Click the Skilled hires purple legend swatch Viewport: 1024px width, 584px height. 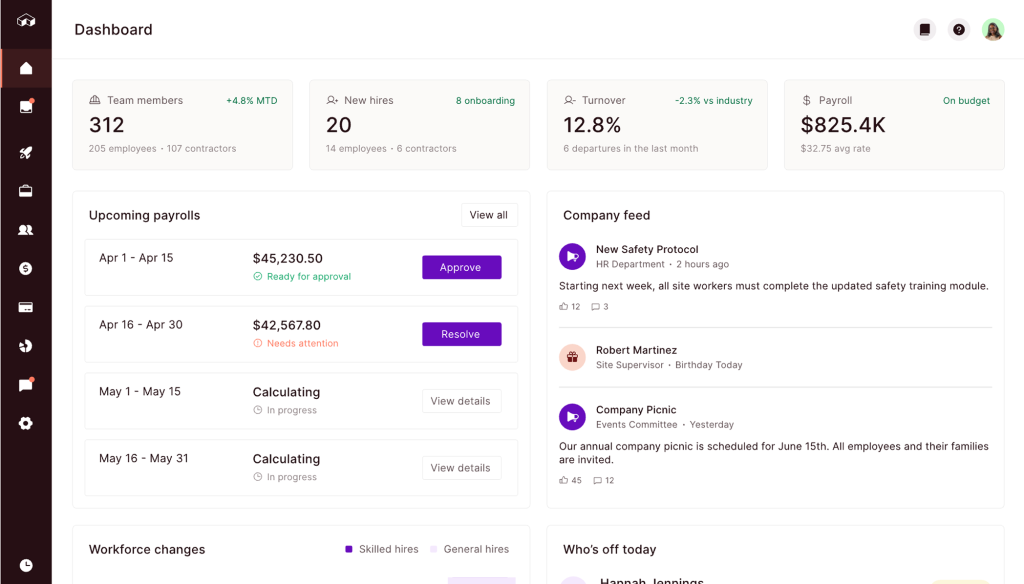pos(349,549)
